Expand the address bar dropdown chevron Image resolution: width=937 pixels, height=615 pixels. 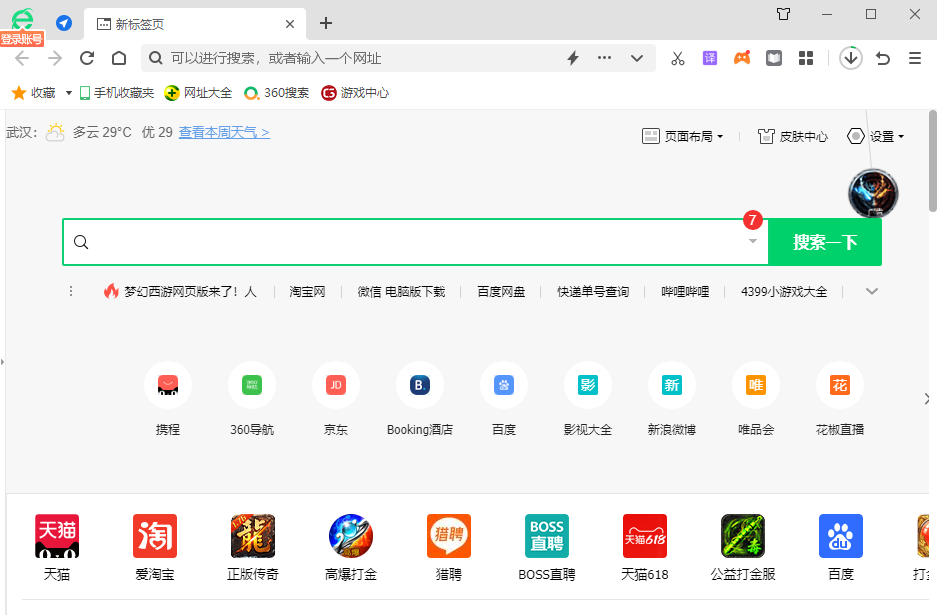click(x=637, y=58)
